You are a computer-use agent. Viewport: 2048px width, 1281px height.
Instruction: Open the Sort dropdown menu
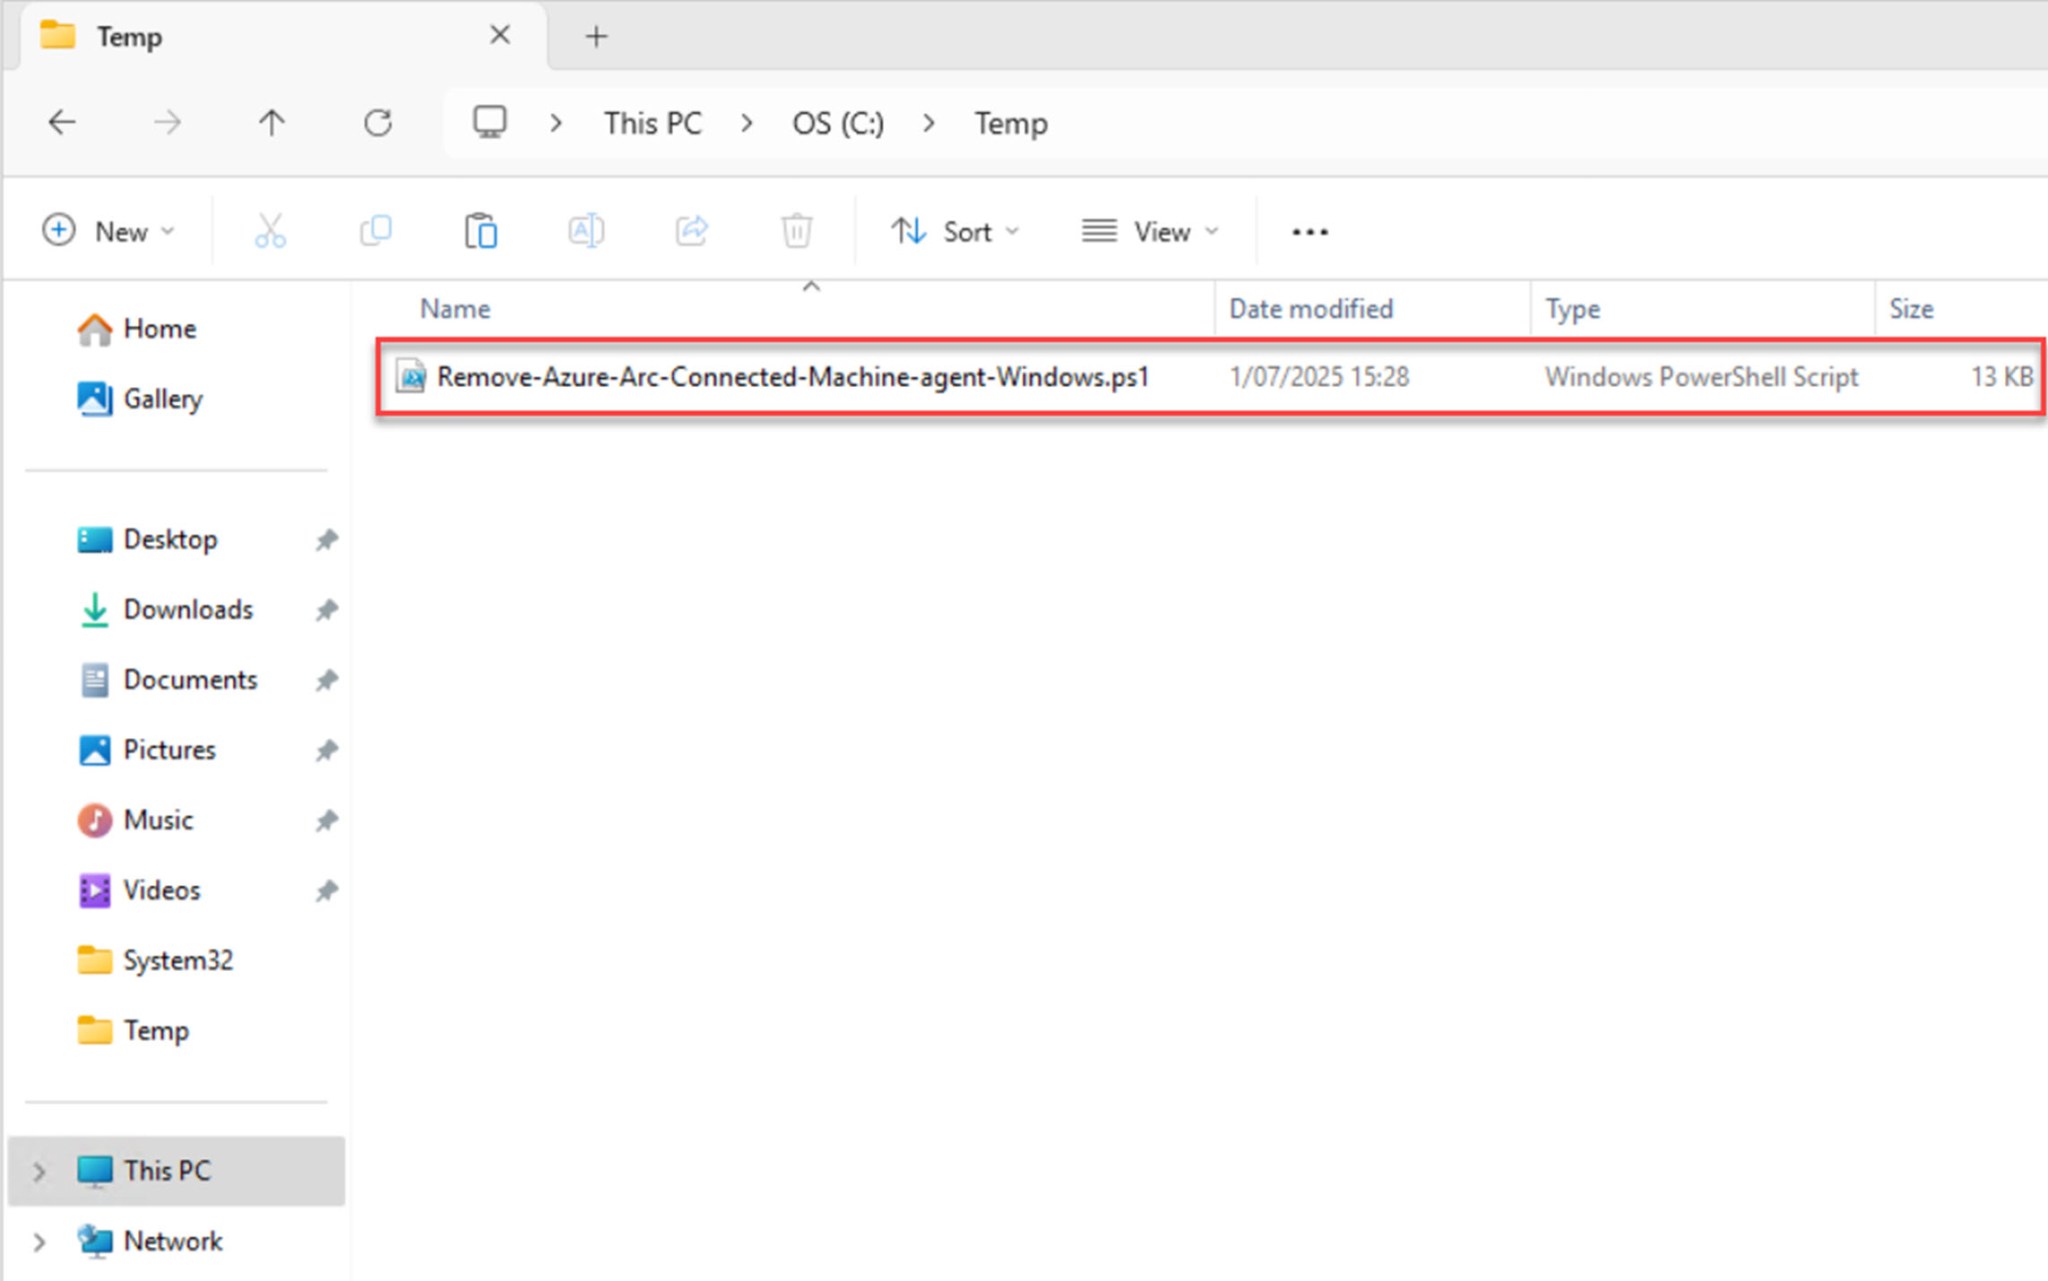click(x=955, y=231)
